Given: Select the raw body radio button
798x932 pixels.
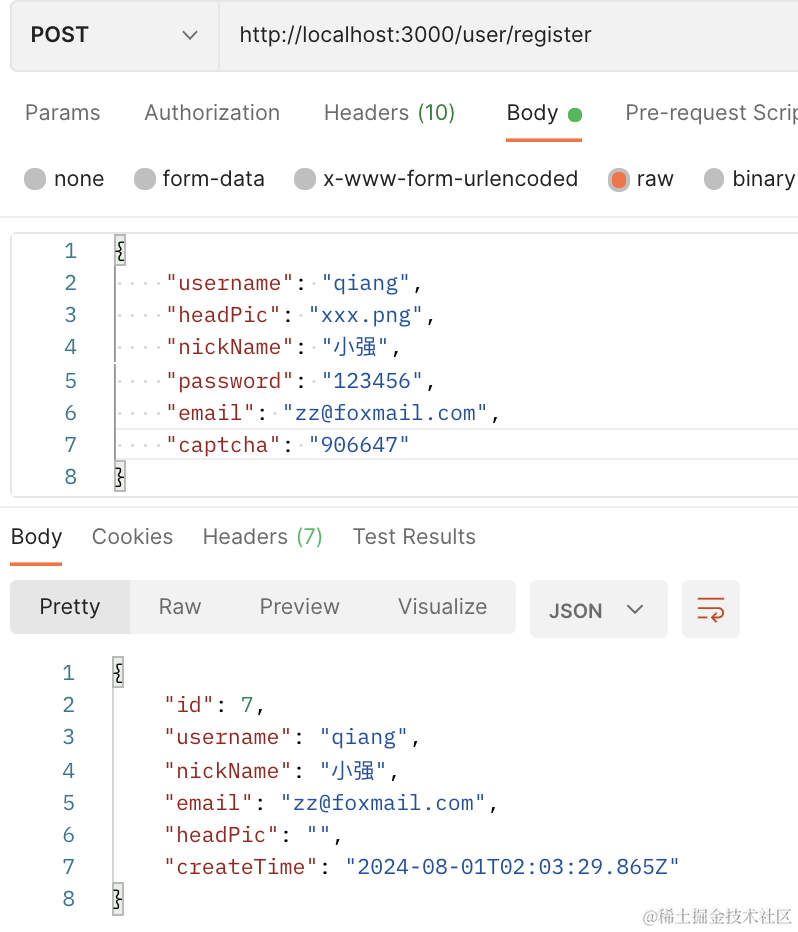Looking at the screenshot, I should click(619, 180).
